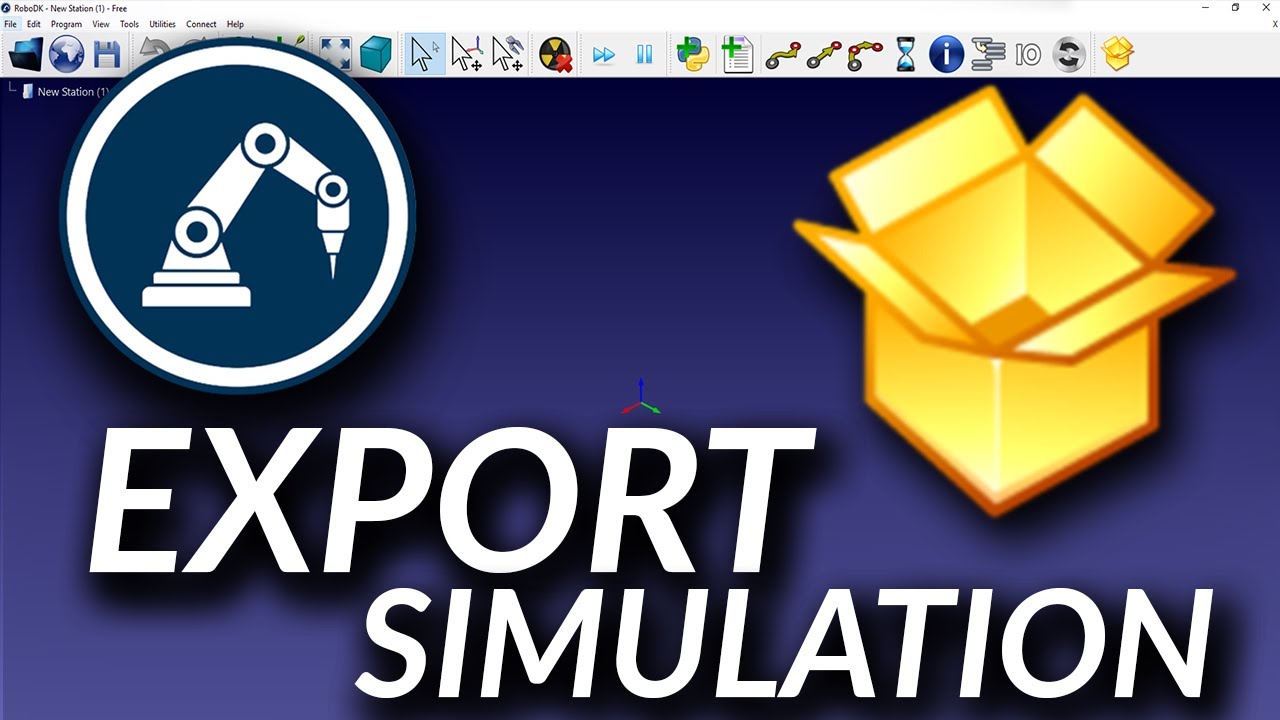The height and width of the screenshot is (720, 1280).
Task: Click the Export Simulation box toolbar icon
Action: pyautogui.click(x=1117, y=54)
